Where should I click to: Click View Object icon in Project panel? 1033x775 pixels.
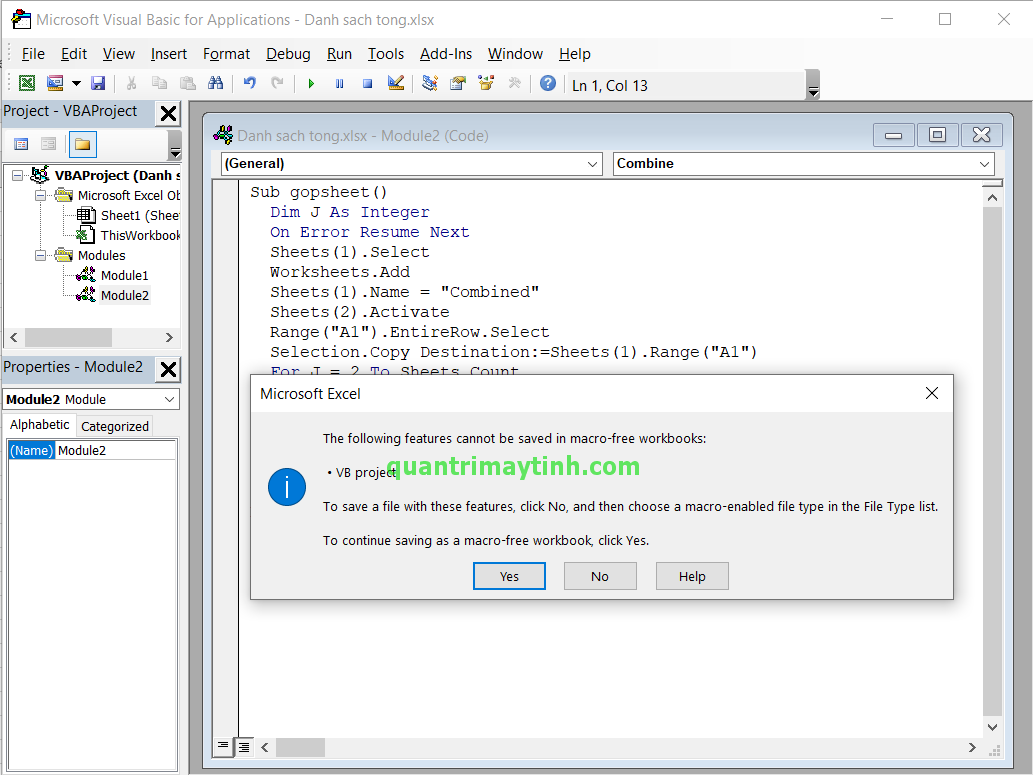[49, 144]
